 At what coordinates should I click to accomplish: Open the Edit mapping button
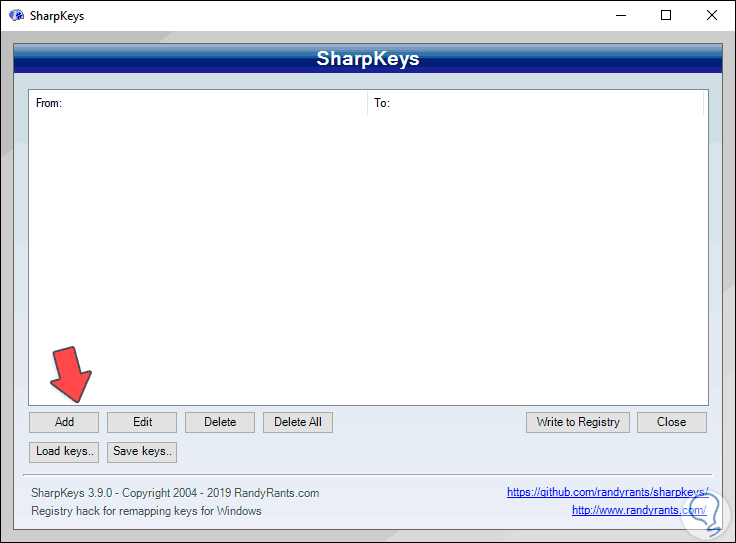click(142, 422)
